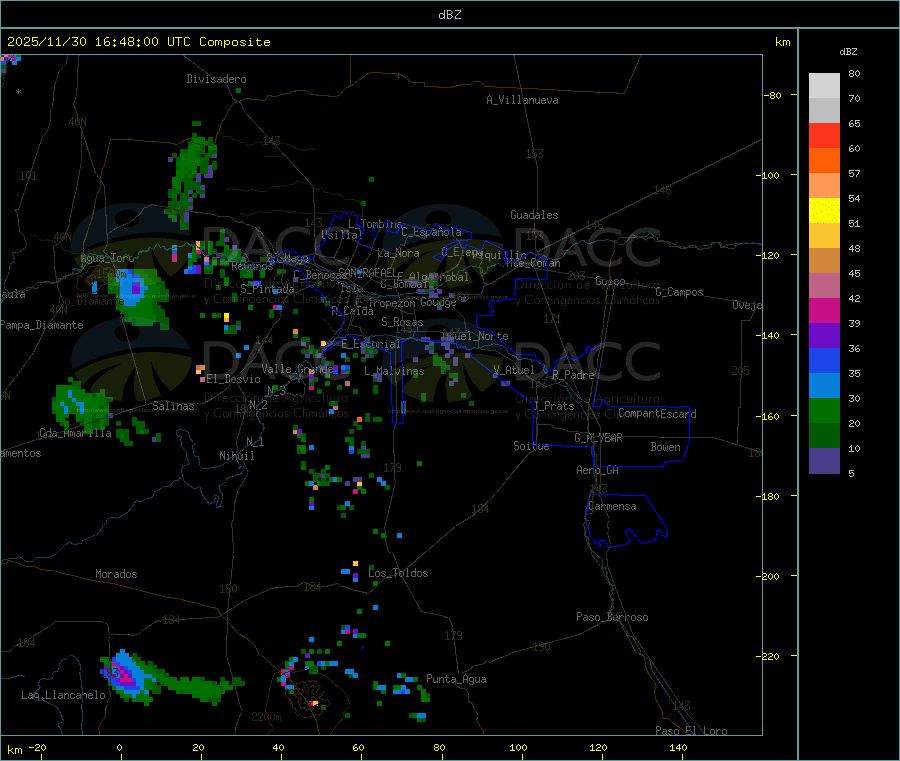Viewport: 900px width, 761px height.
Task: Select the magenta 39 dBZ legend color
Action: [x=824, y=310]
